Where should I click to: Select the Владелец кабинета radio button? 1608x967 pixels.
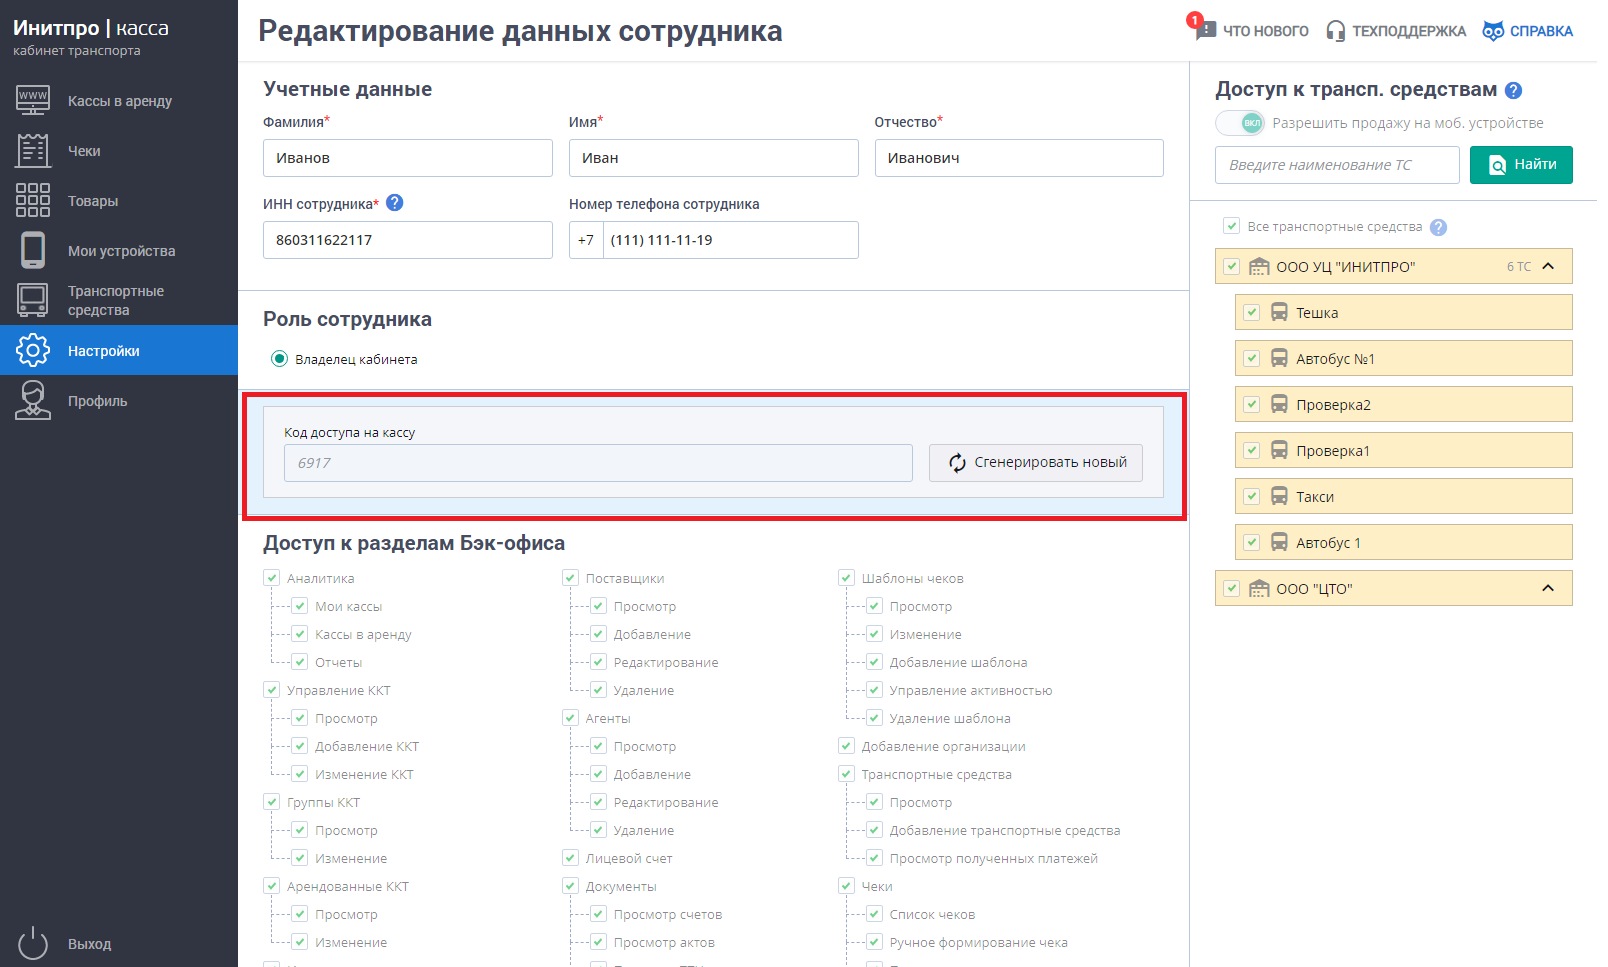point(280,359)
